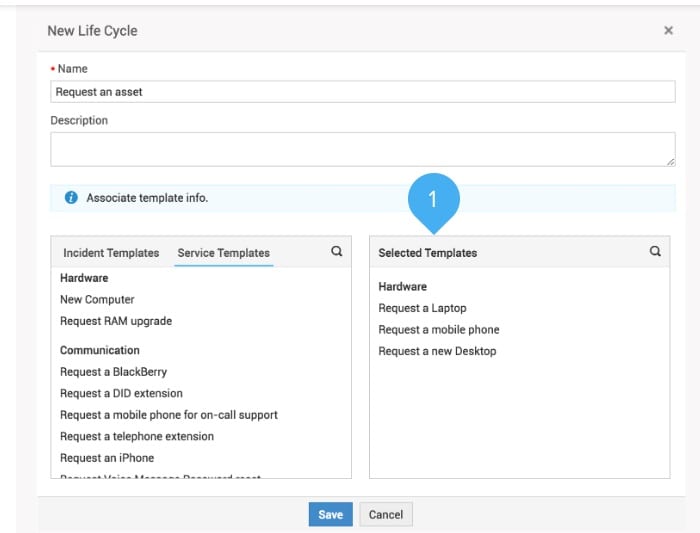This screenshot has height=533, width=700.
Task: Click Request a Laptop in Selected Templates
Action: point(422,308)
